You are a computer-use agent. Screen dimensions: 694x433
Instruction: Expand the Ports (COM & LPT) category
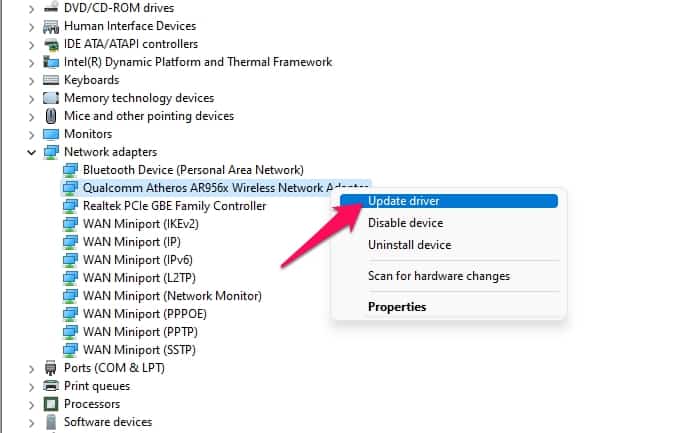click(x=32, y=368)
